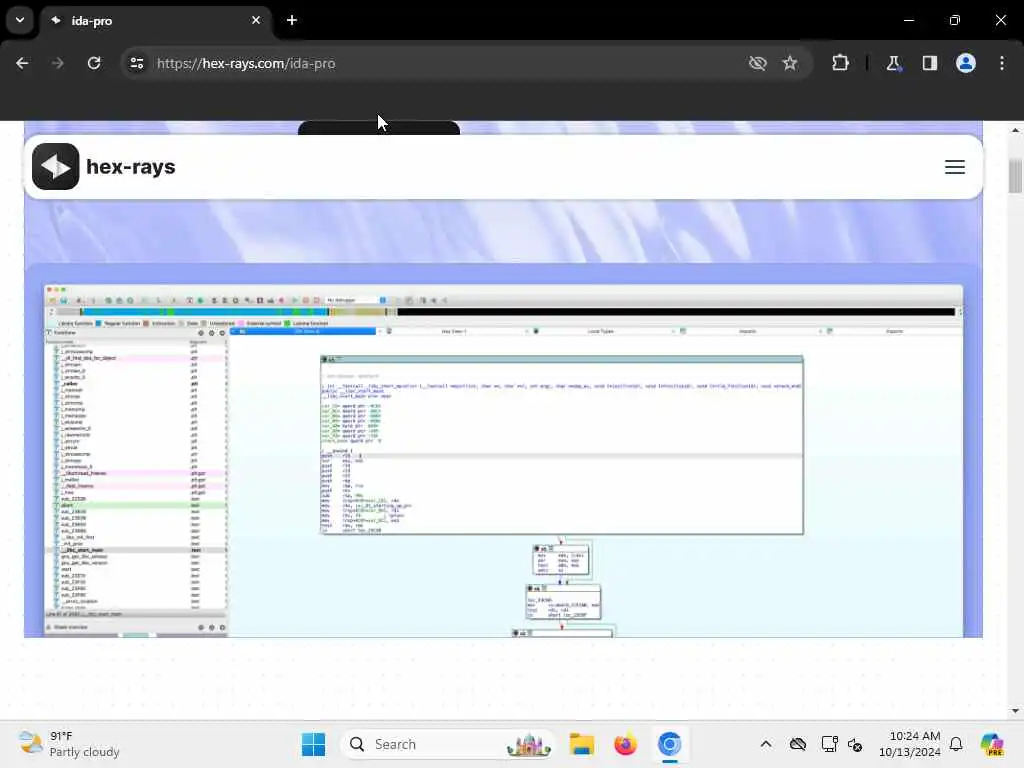This screenshot has height=768, width=1024.
Task: Open Chrome Labs flask icon
Action: pos(893,63)
